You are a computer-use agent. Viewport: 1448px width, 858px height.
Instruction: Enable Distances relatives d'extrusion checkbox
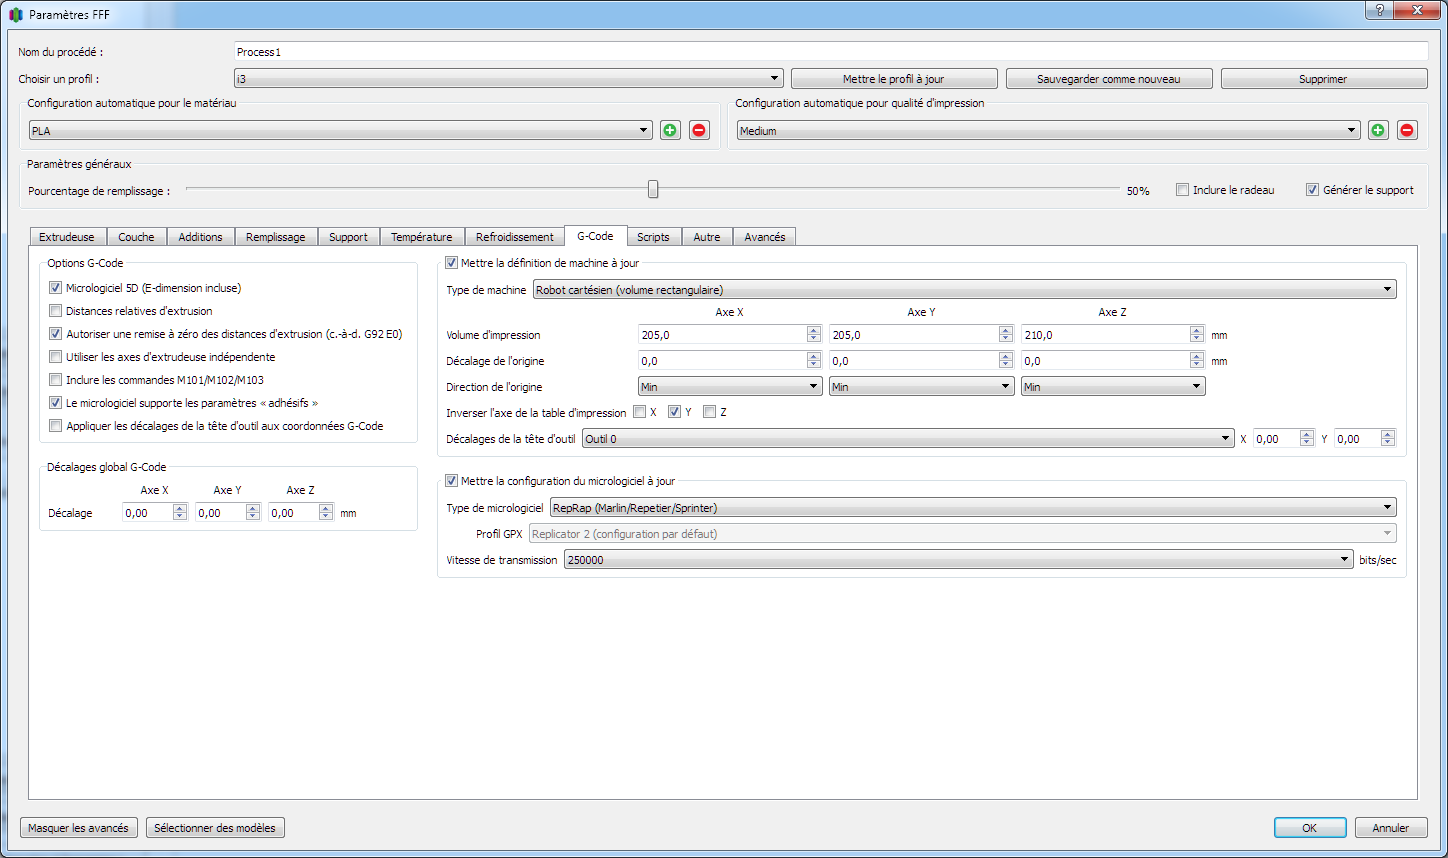[x=56, y=311]
